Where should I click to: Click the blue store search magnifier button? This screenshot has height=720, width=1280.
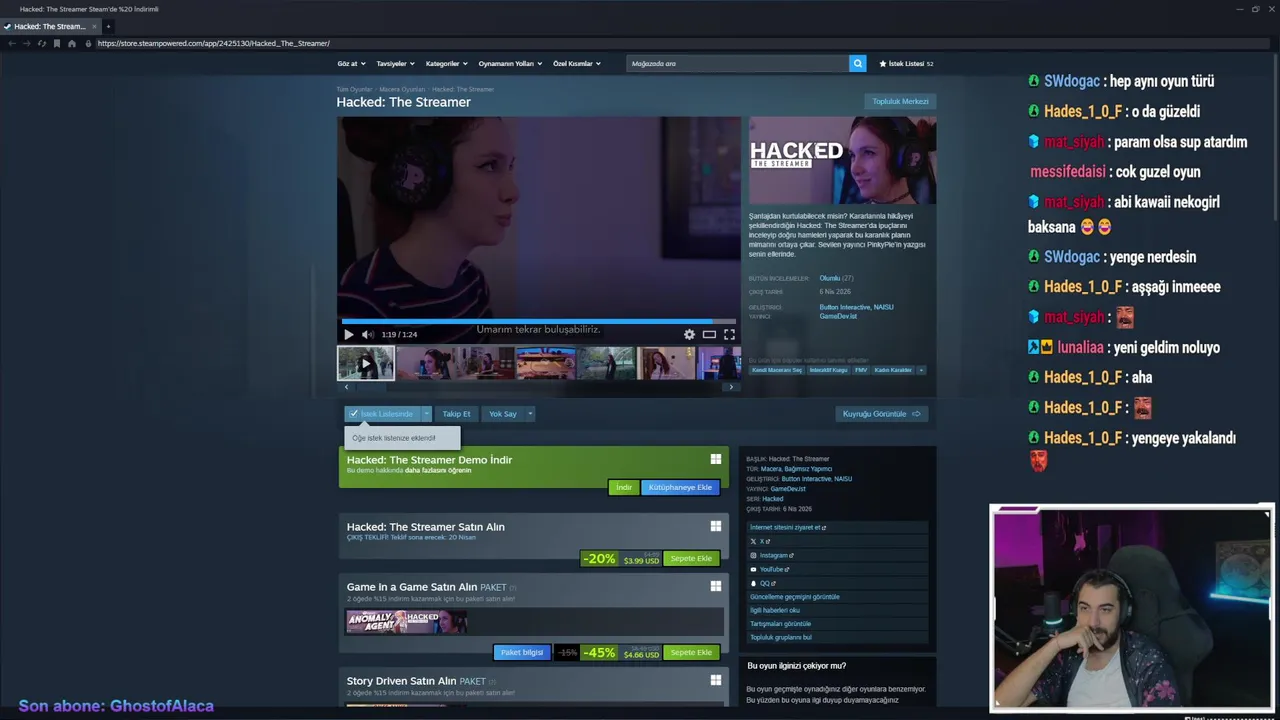(x=858, y=63)
